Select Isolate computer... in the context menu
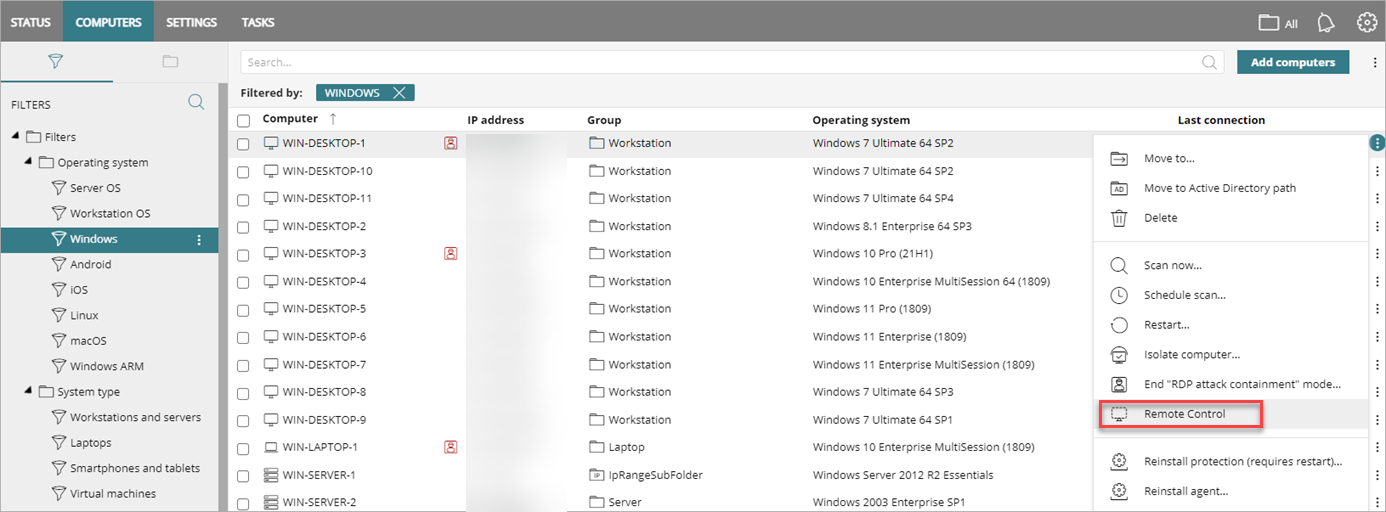Screen dimensions: 1386x512 pyautogui.click(x=1191, y=355)
